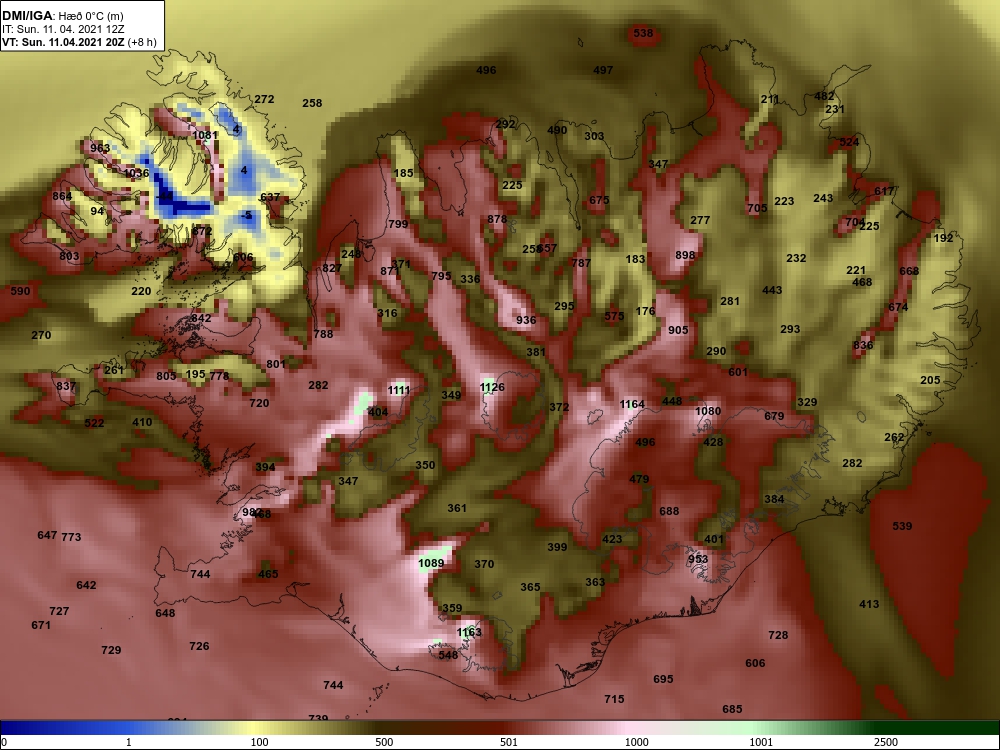The height and width of the screenshot is (750, 1000).
Task: Click the value 272 north of the Westfjords
Action: (264, 99)
